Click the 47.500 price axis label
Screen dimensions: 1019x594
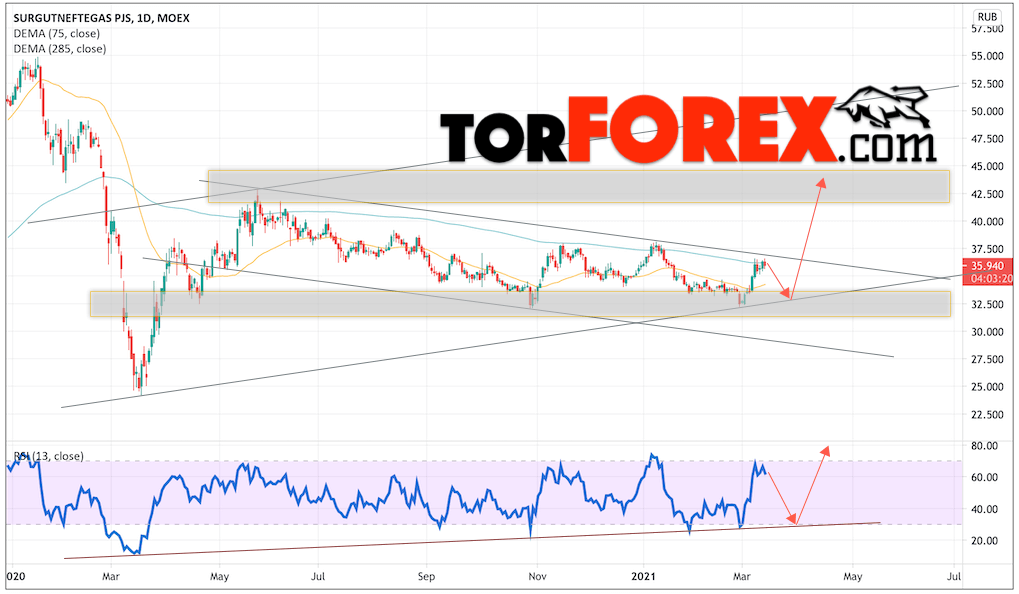[x=987, y=139]
